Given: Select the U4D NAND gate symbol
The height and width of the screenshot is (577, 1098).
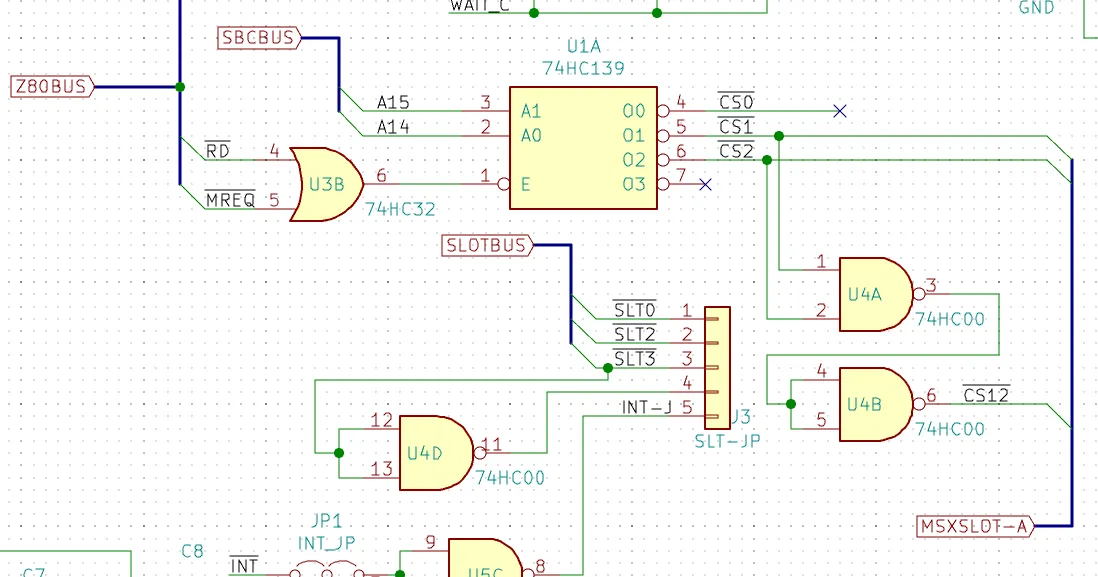Looking at the screenshot, I should coord(442,453).
